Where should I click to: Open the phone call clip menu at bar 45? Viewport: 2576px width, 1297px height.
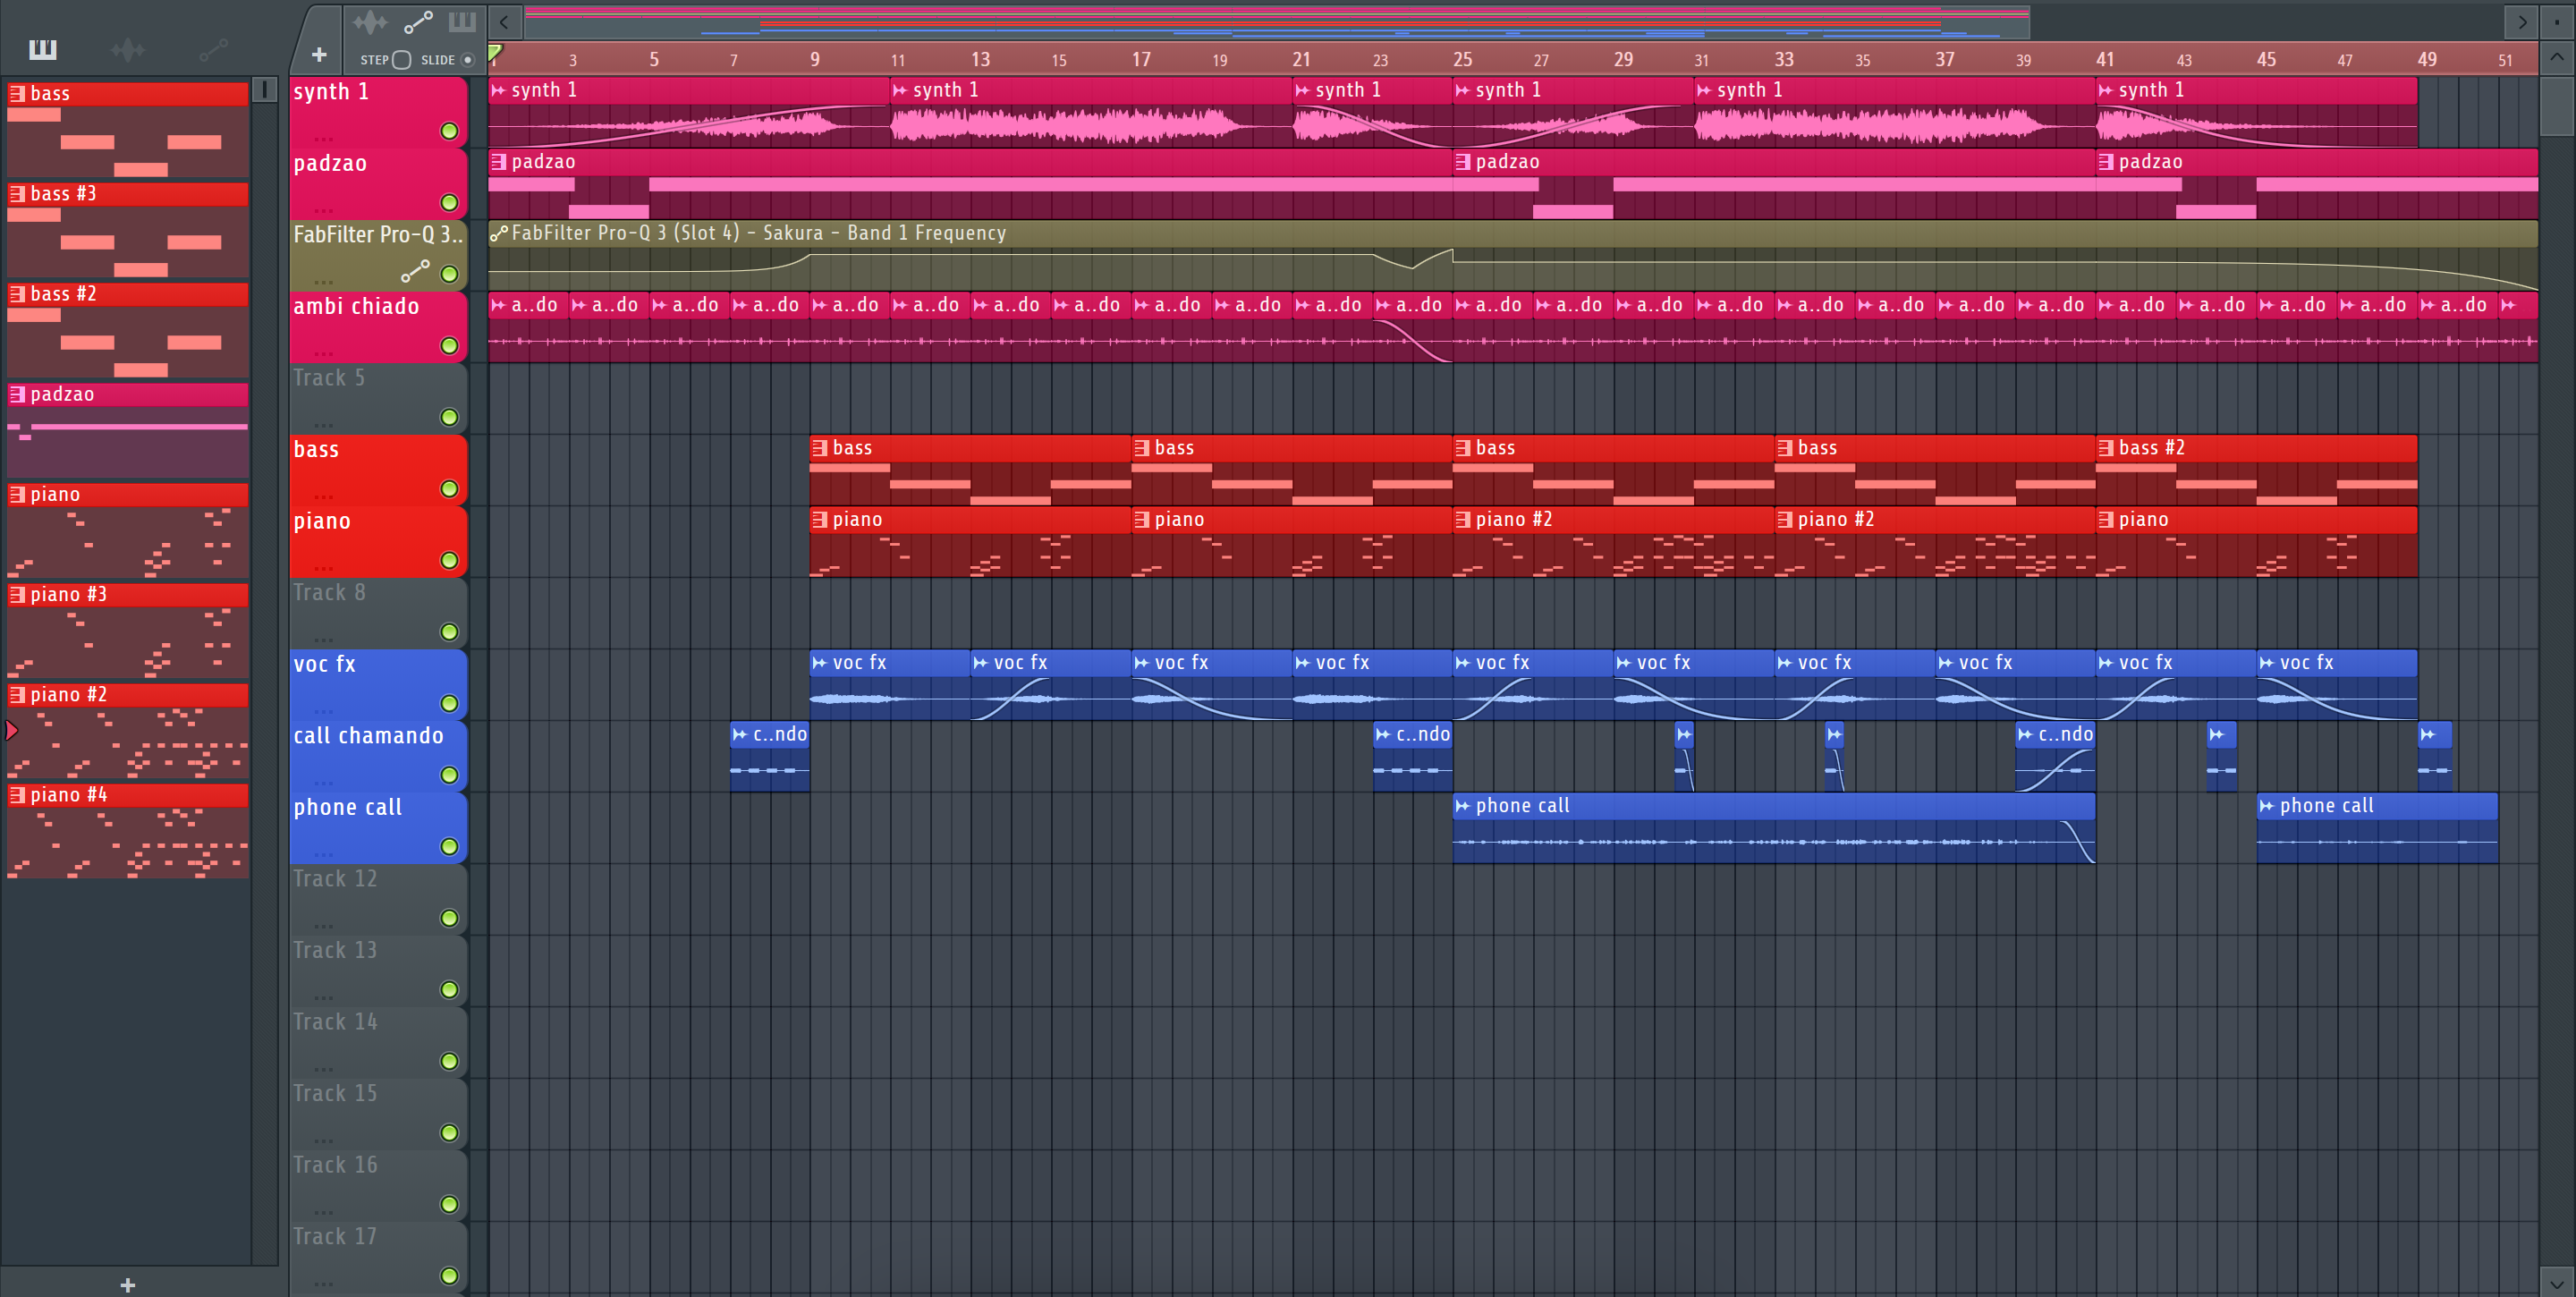[2267, 806]
